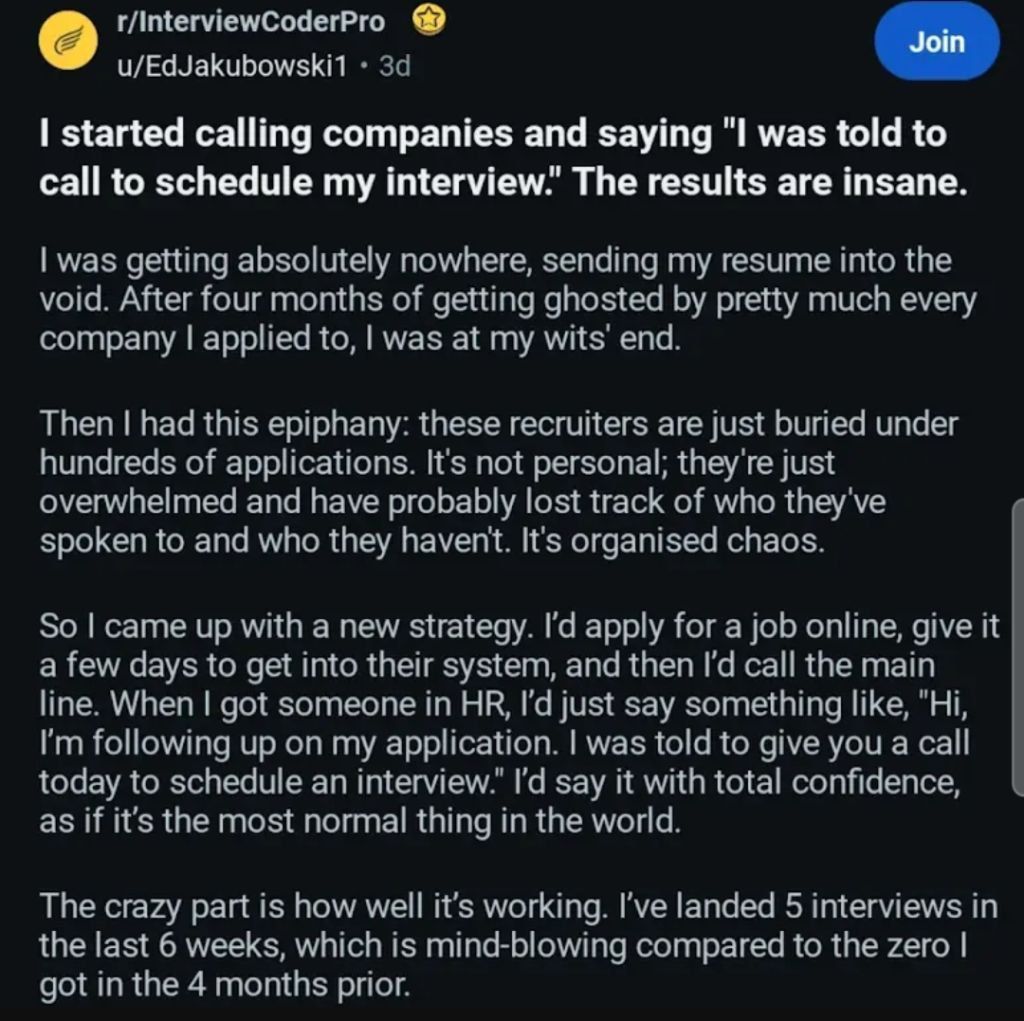This screenshot has width=1024, height=1021.
Task: Click the yellow wing subreddit avatar
Action: (x=63, y=43)
